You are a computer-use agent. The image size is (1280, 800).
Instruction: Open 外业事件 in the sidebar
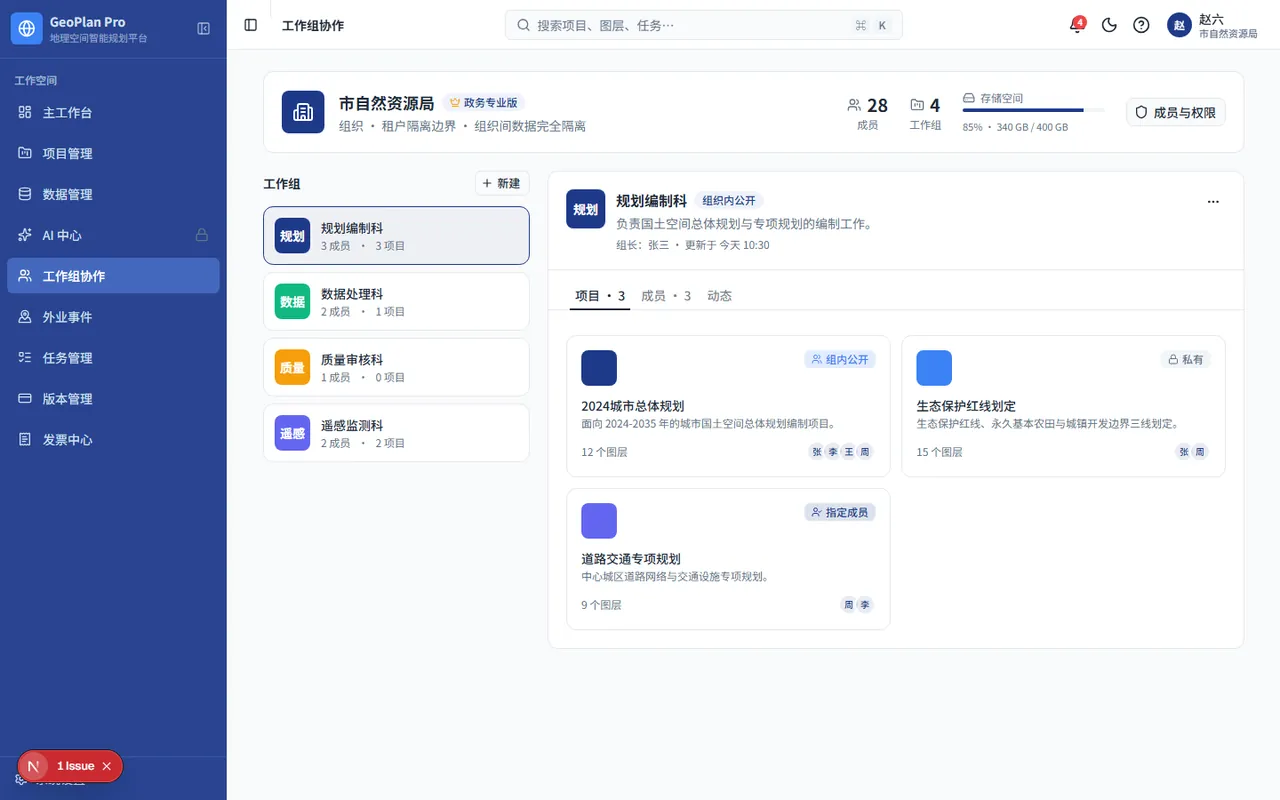[x=113, y=317]
